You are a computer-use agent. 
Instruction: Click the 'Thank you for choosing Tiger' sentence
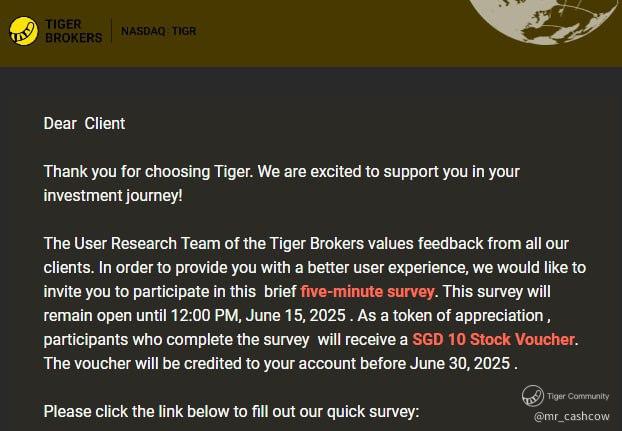tap(148, 172)
